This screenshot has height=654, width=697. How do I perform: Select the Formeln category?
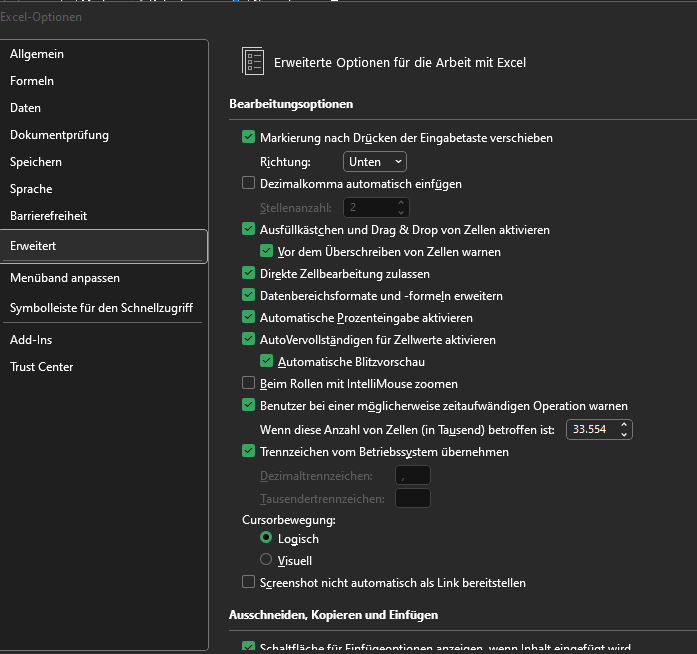pos(104,81)
